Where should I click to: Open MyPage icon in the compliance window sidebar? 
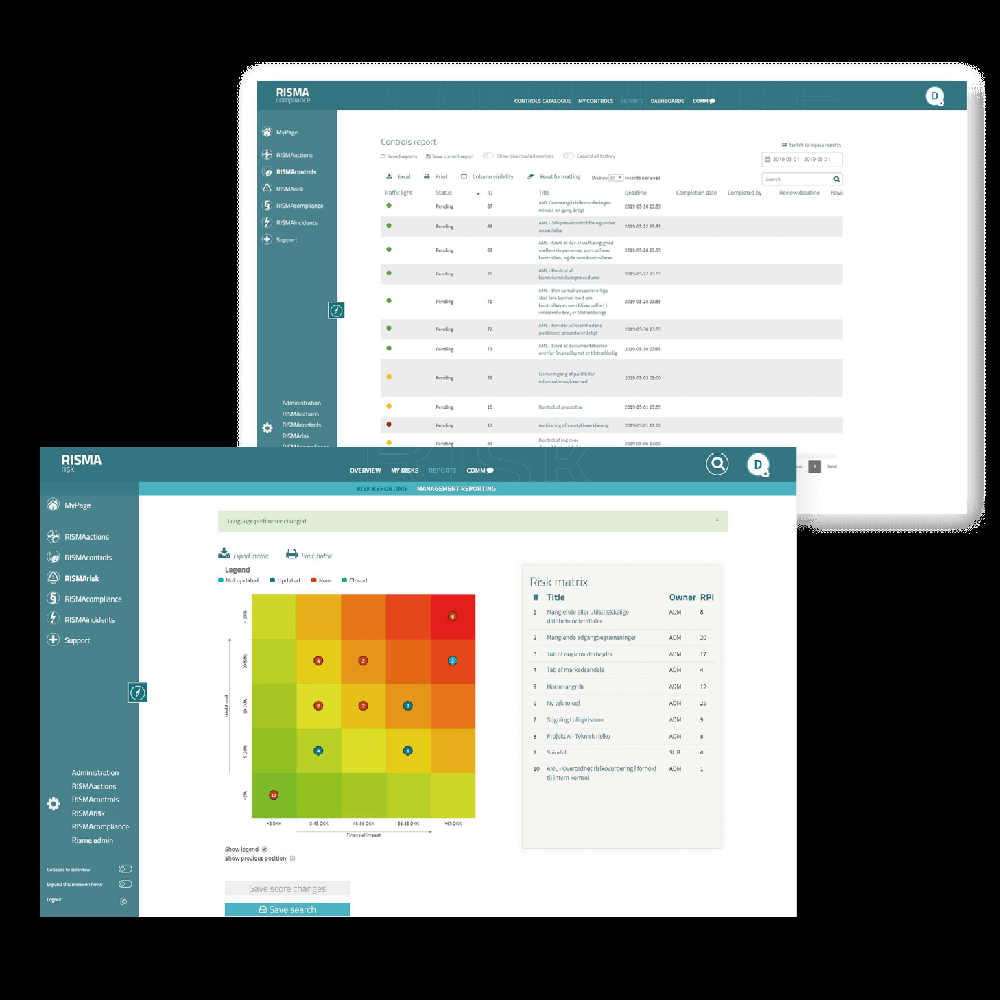[x=267, y=132]
